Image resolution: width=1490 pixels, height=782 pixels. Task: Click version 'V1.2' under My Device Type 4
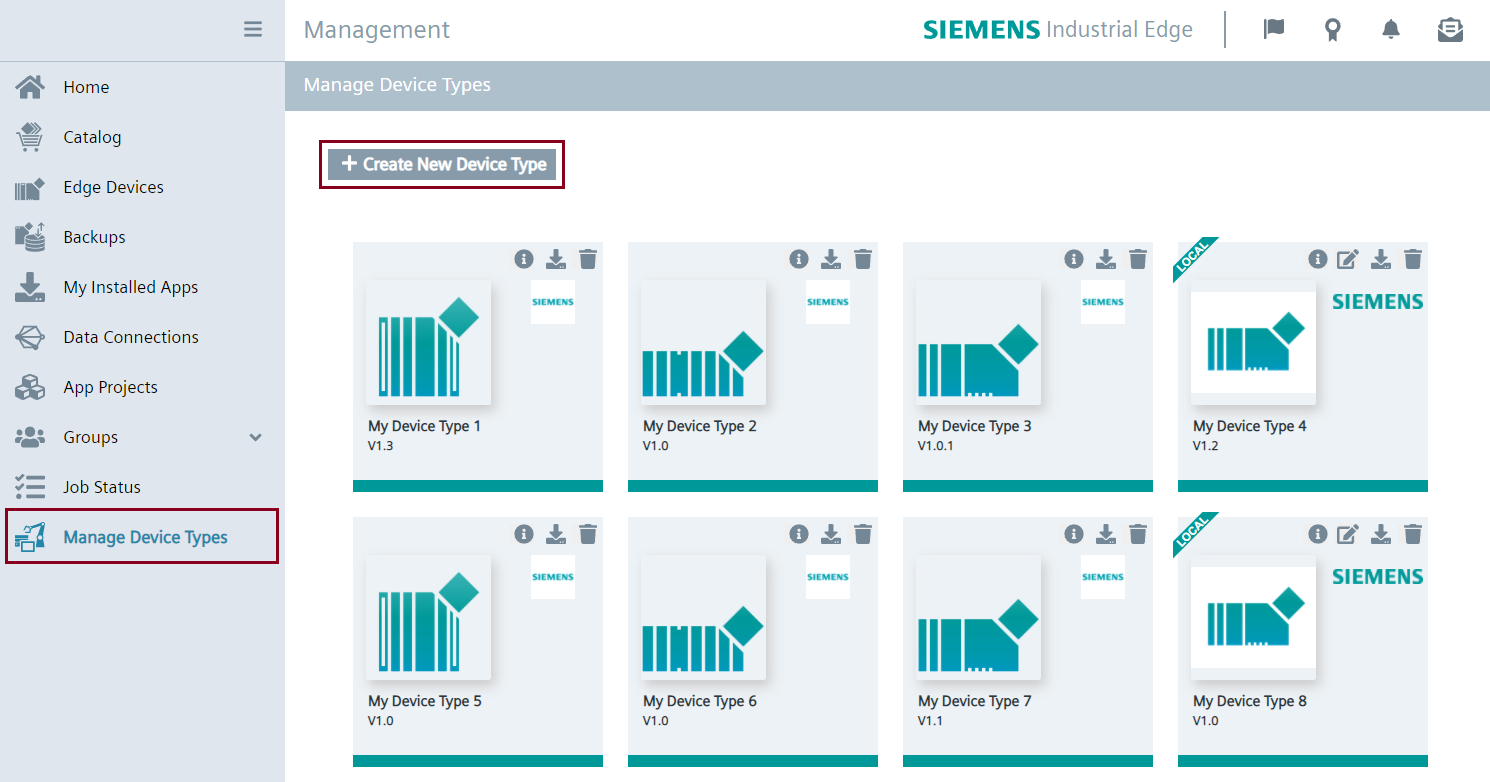pyautogui.click(x=1206, y=446)
